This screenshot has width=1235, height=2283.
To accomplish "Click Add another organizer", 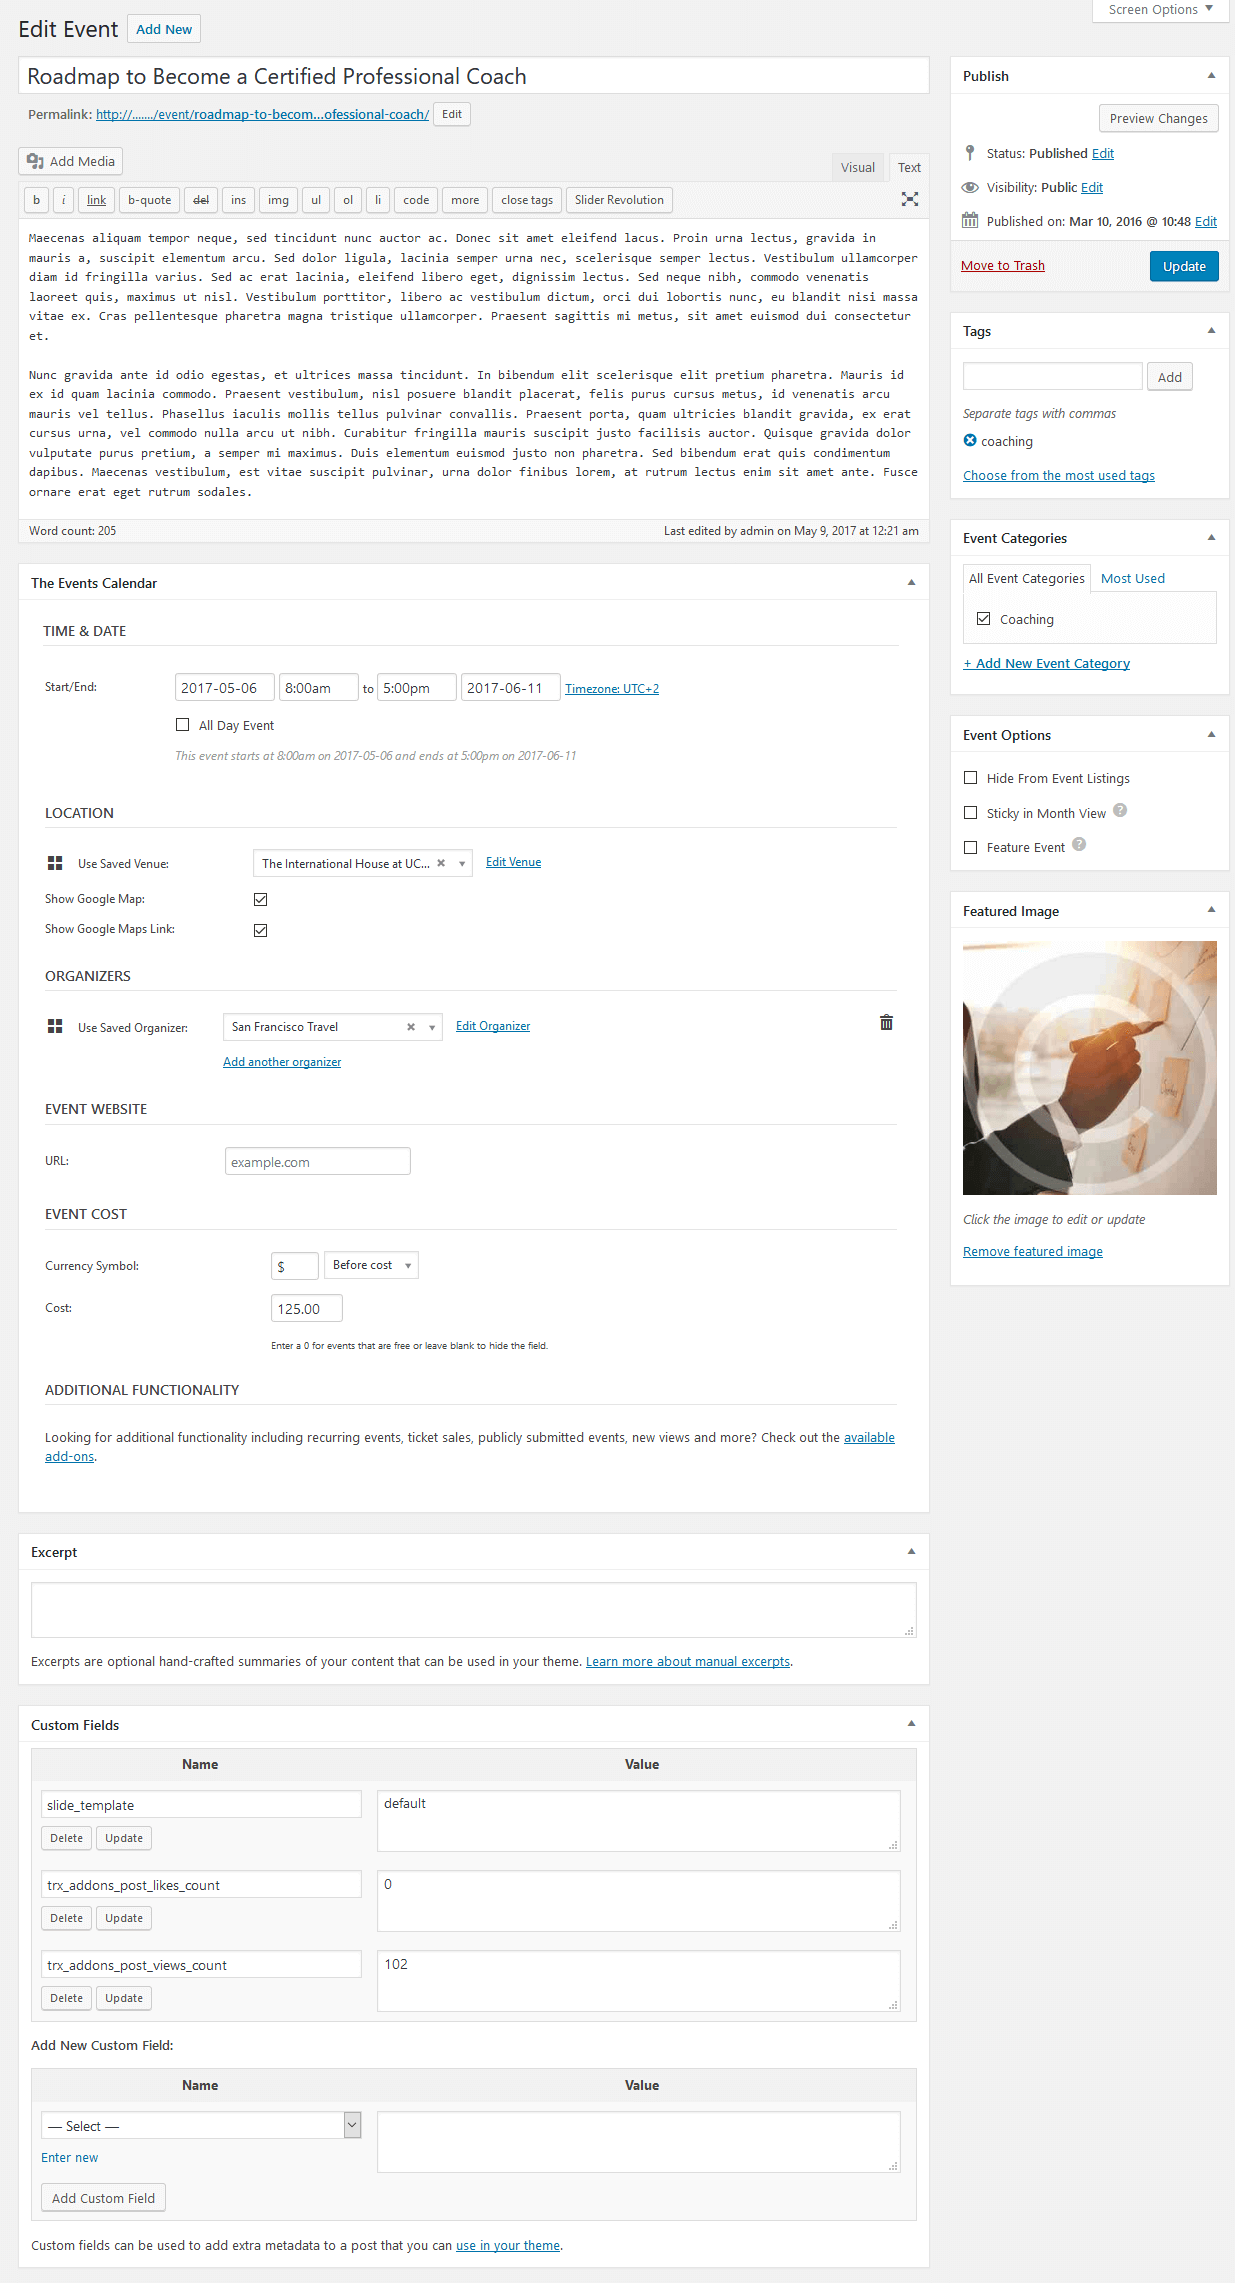I will coord(282,1062).
